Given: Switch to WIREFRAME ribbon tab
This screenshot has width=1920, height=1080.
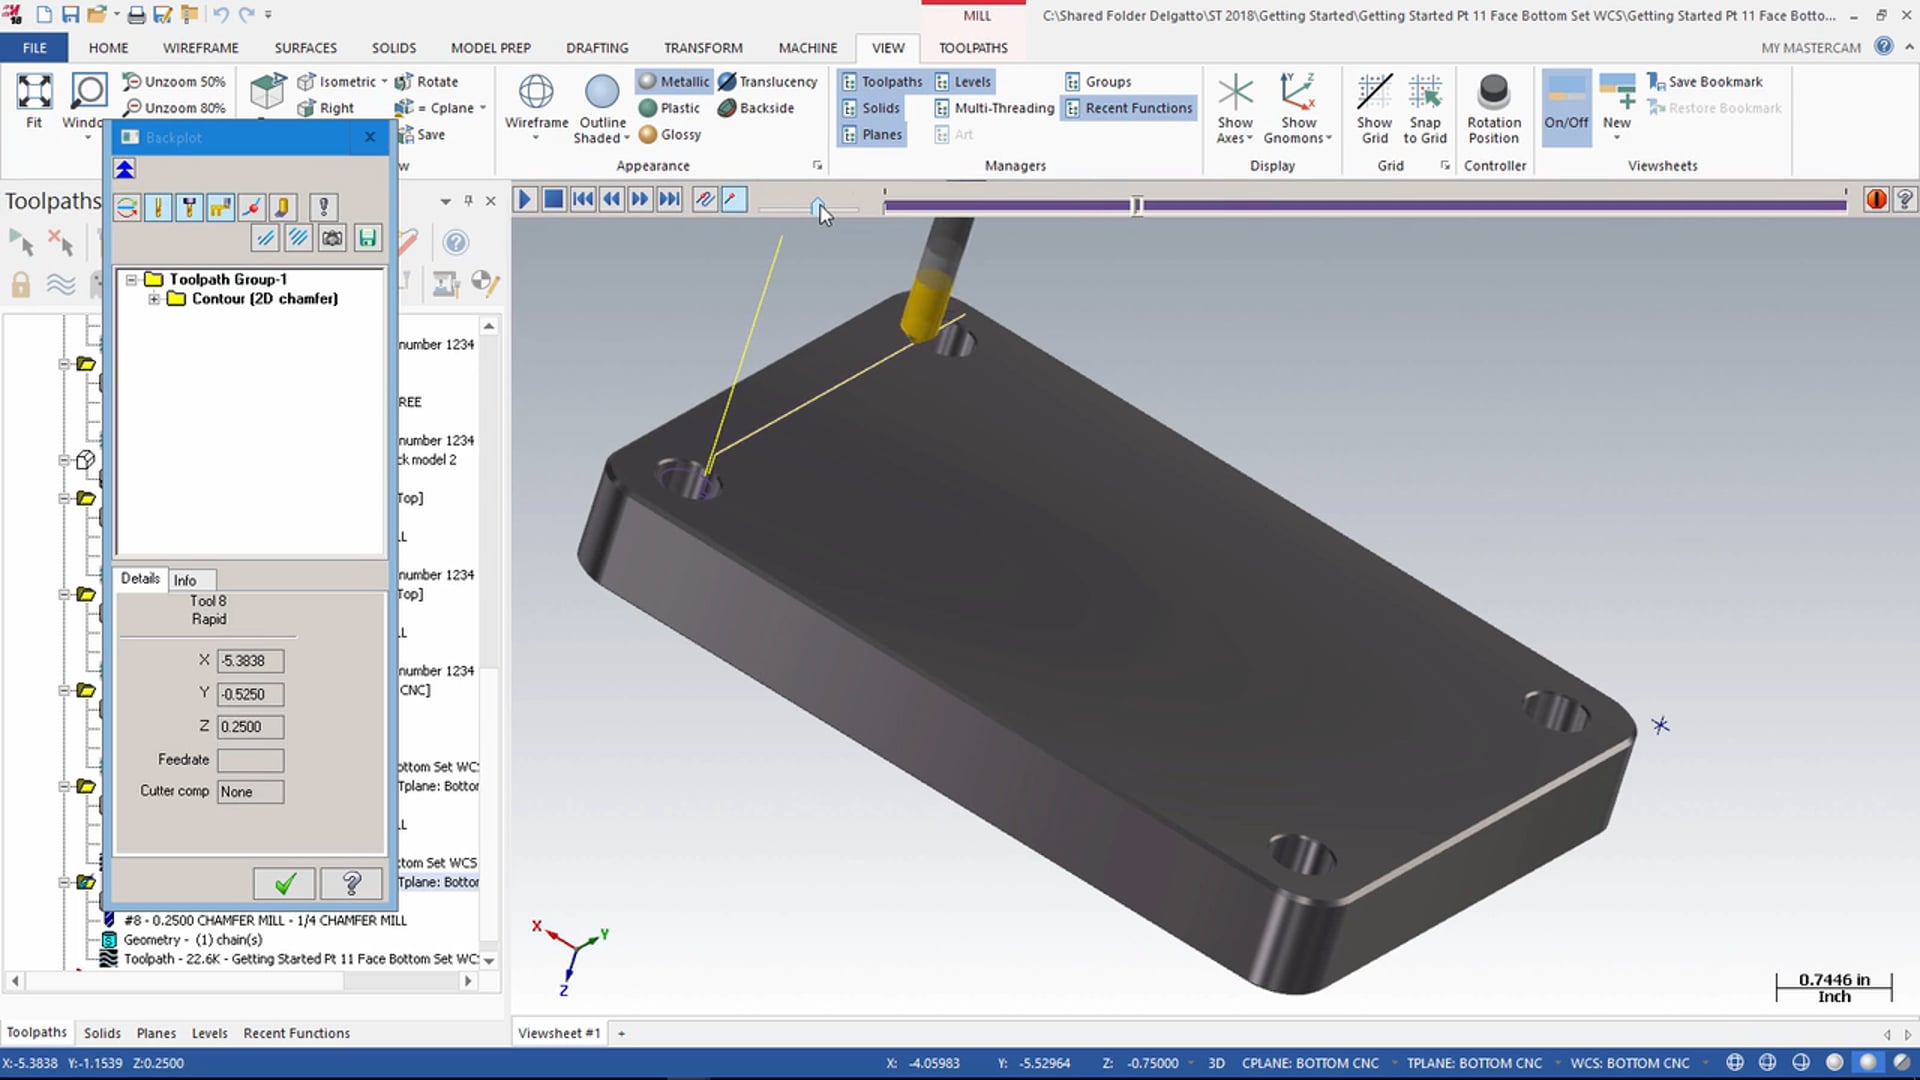Looking at the screenshot, I should click(201, 48).
